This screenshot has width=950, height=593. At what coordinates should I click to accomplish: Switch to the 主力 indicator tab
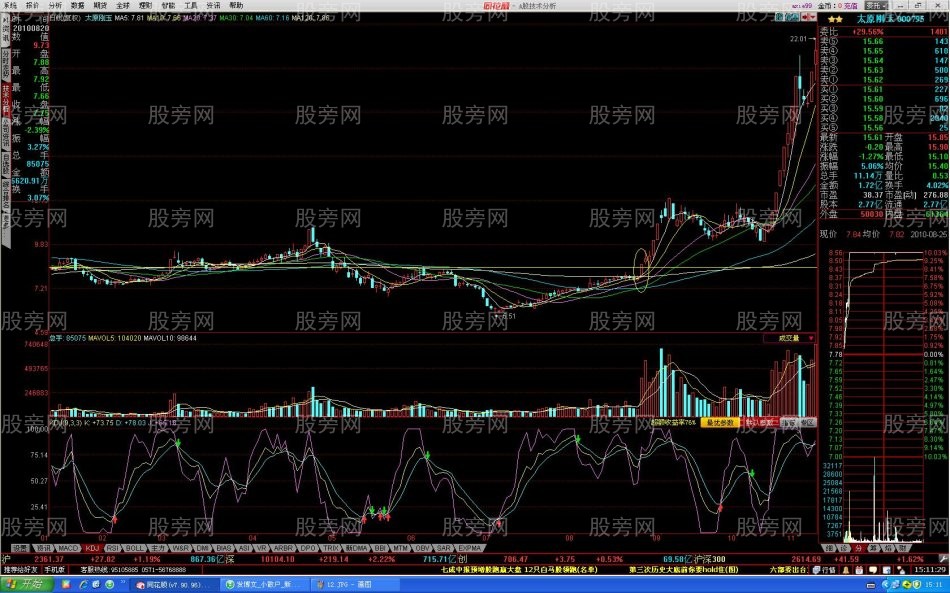tap(158, 548)
